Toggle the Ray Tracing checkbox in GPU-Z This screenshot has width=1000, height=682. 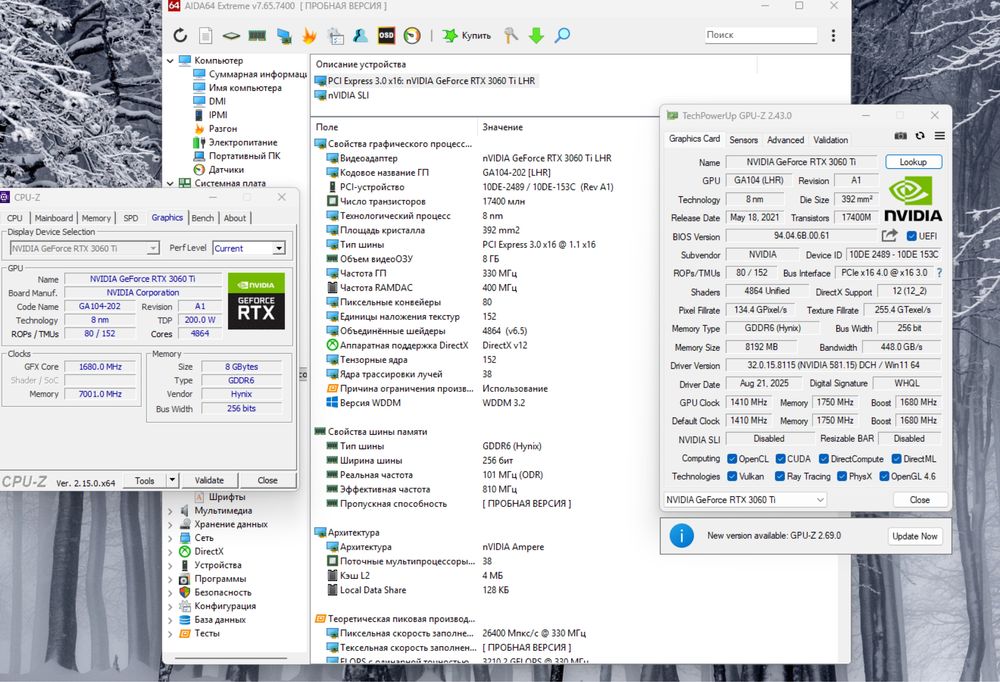click(x=780, y=476)
